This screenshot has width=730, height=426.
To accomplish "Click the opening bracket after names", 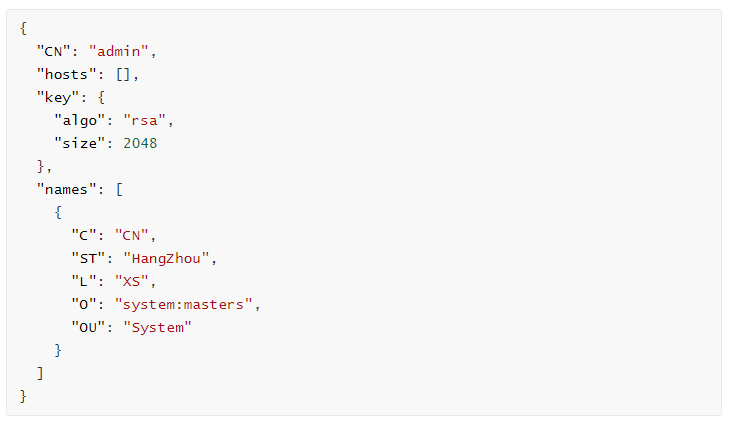I will [x=119, y=190].
